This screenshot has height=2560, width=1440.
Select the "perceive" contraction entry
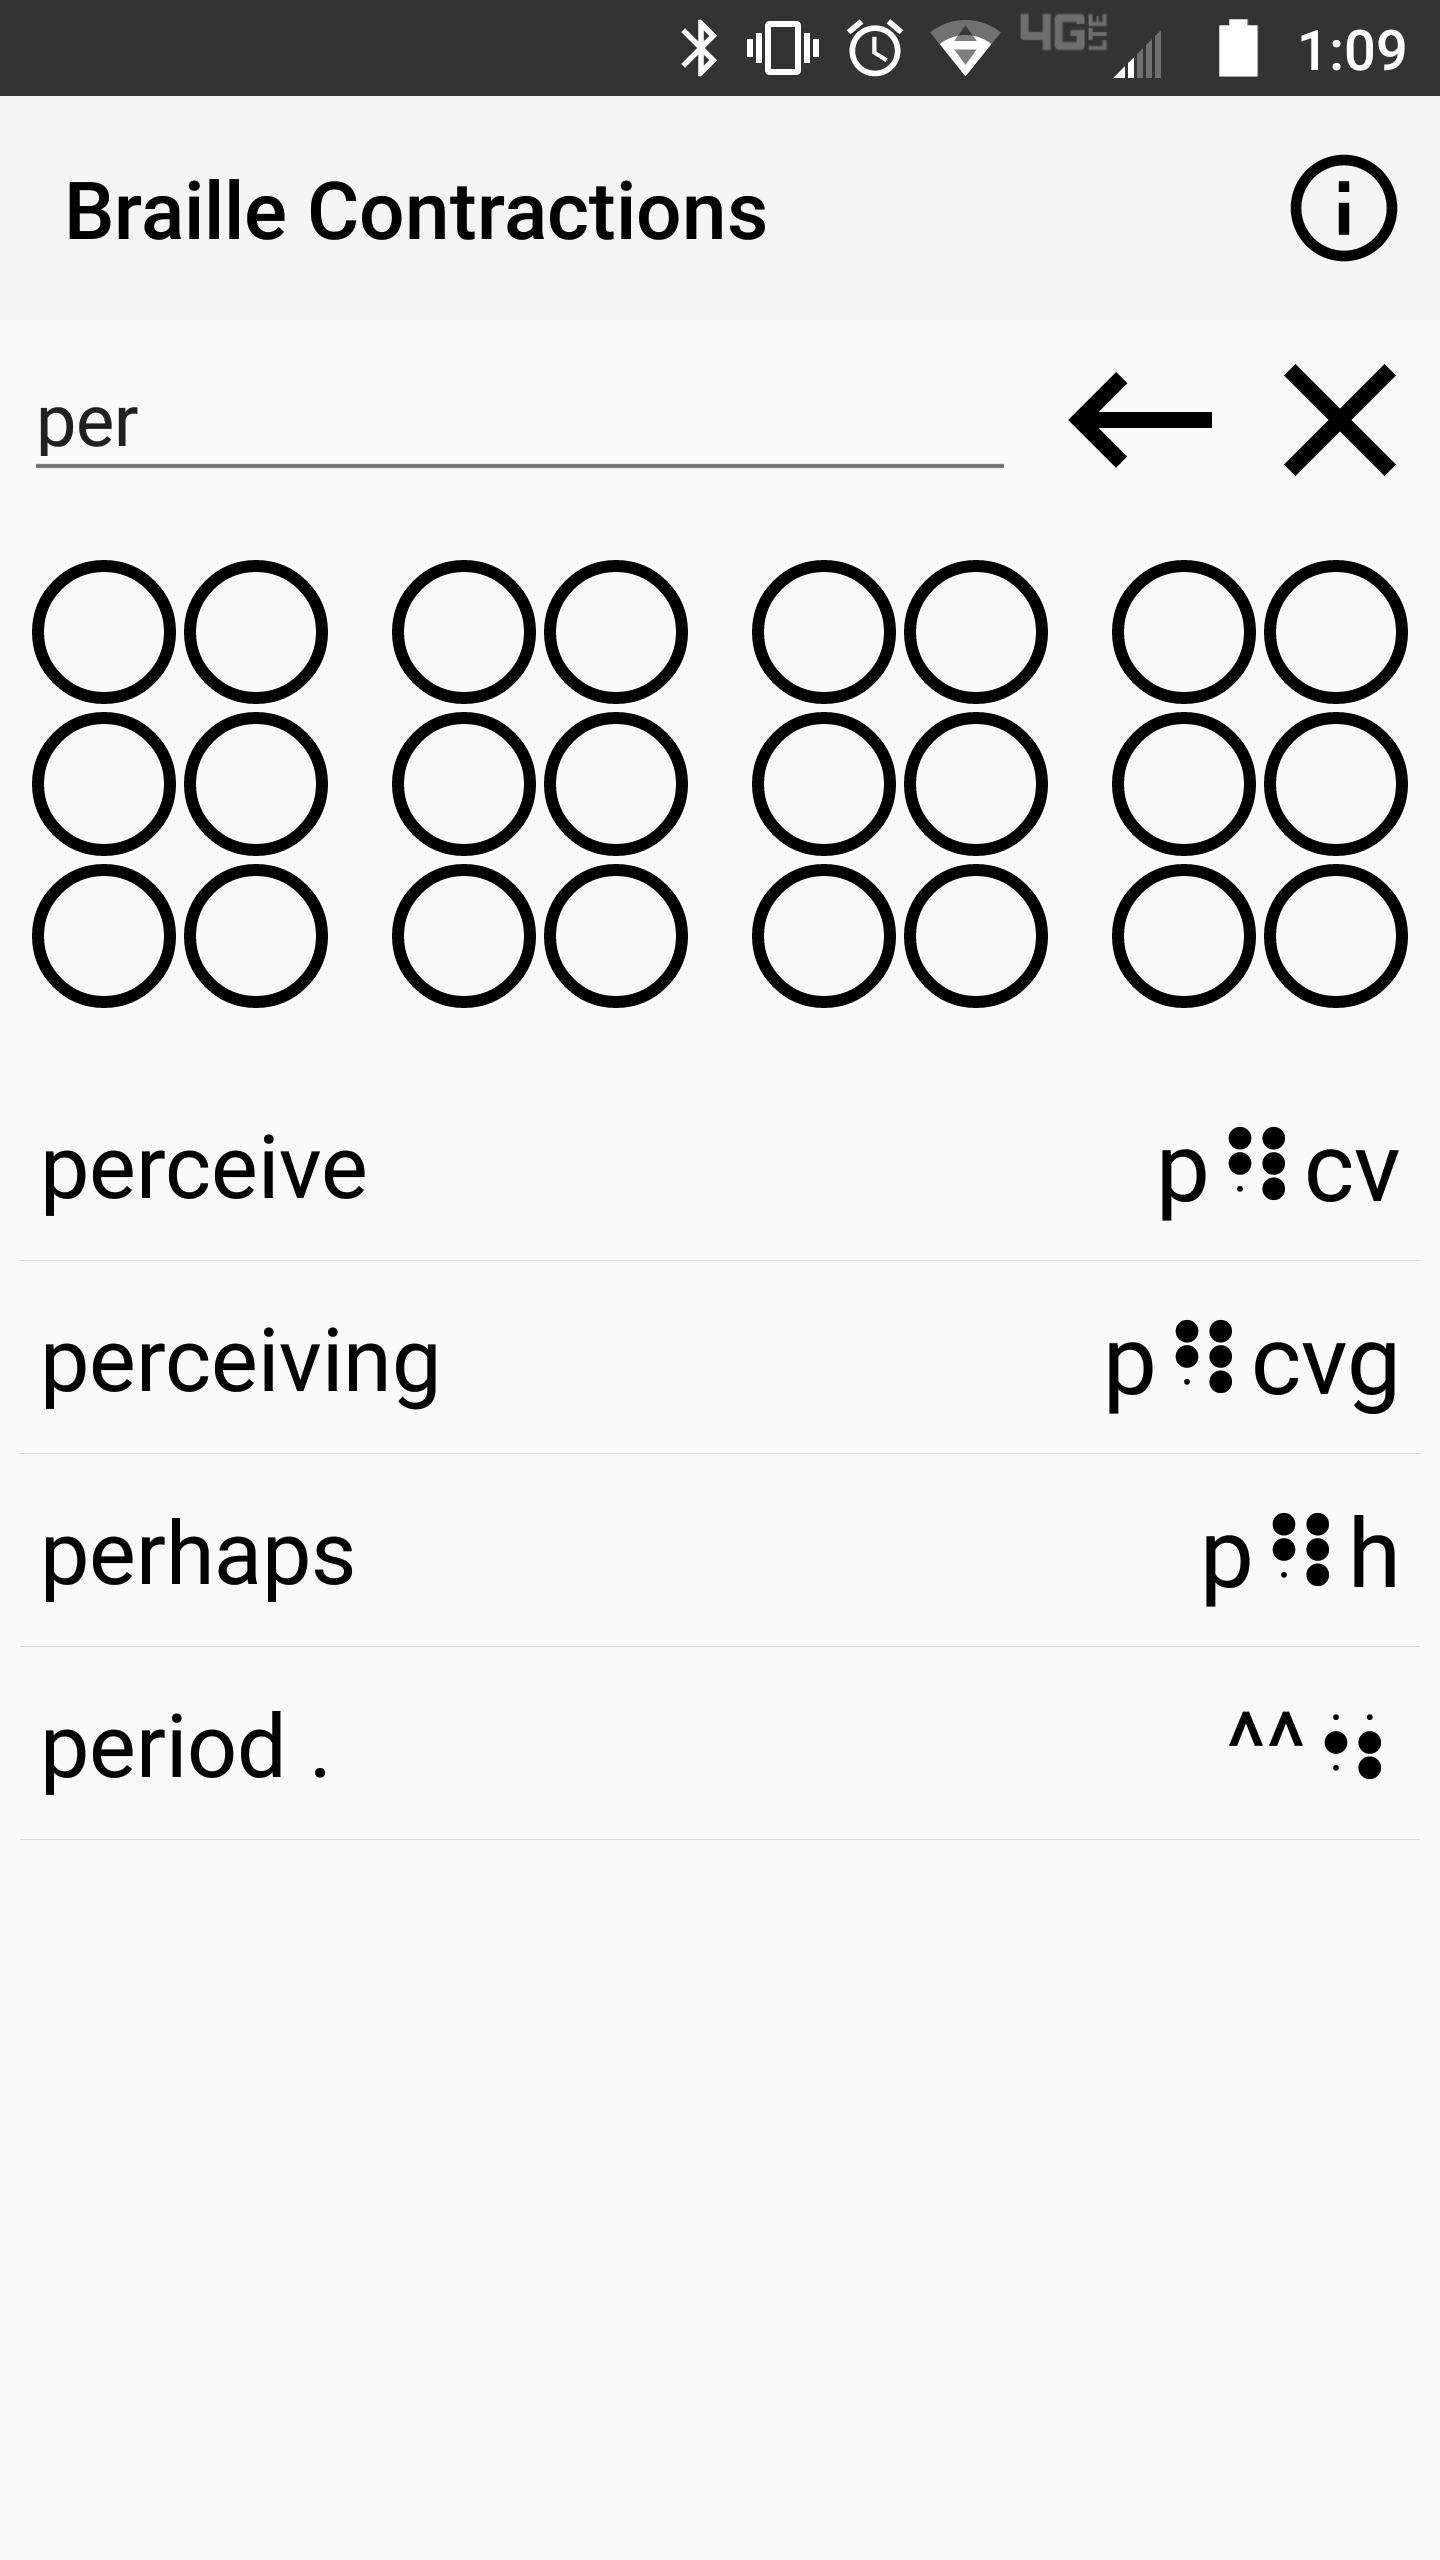(x=720, y=1166)
